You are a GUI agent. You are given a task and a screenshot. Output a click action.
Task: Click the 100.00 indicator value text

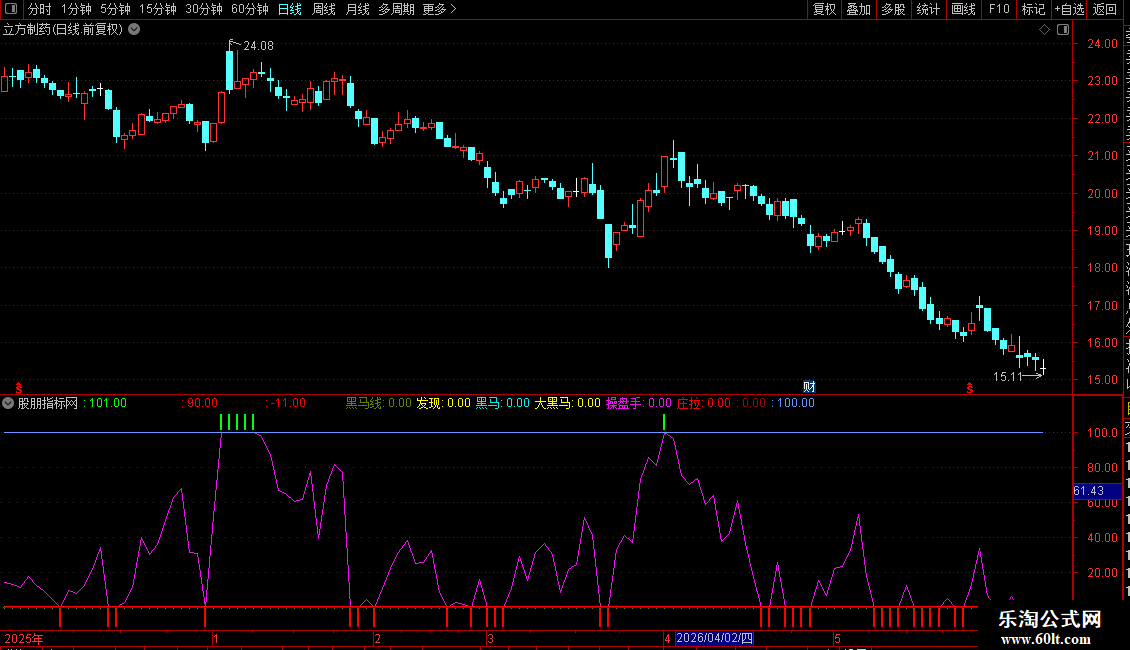click(x=796, y=403)
